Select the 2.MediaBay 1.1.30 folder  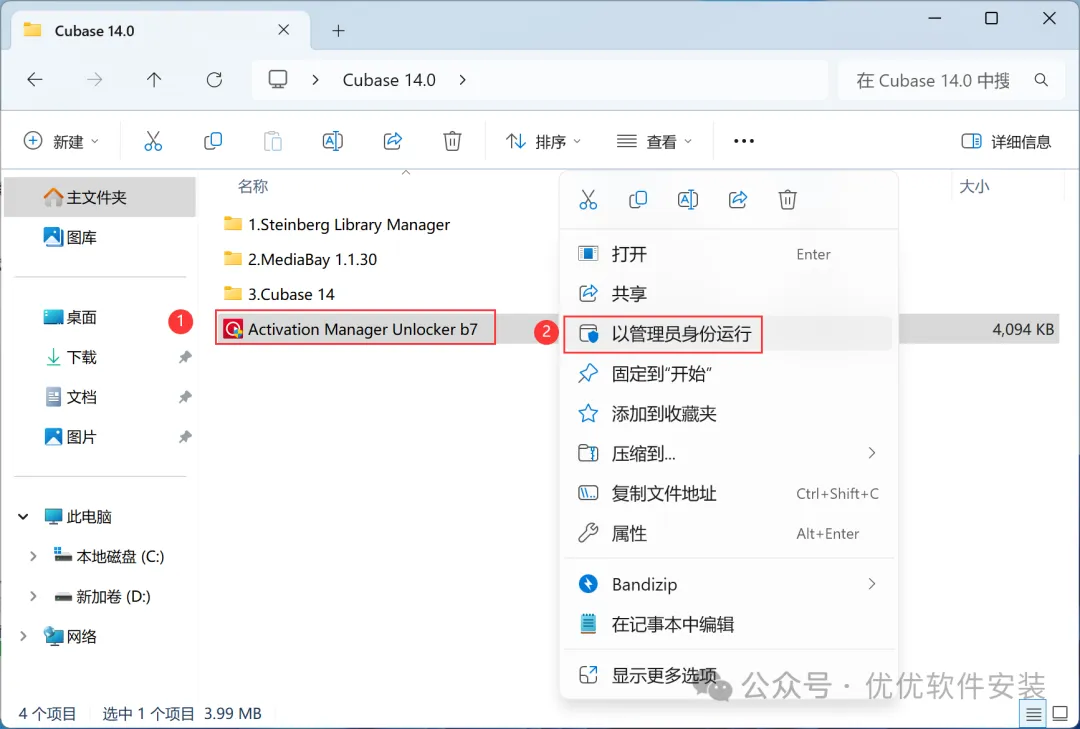click(300, 260)
